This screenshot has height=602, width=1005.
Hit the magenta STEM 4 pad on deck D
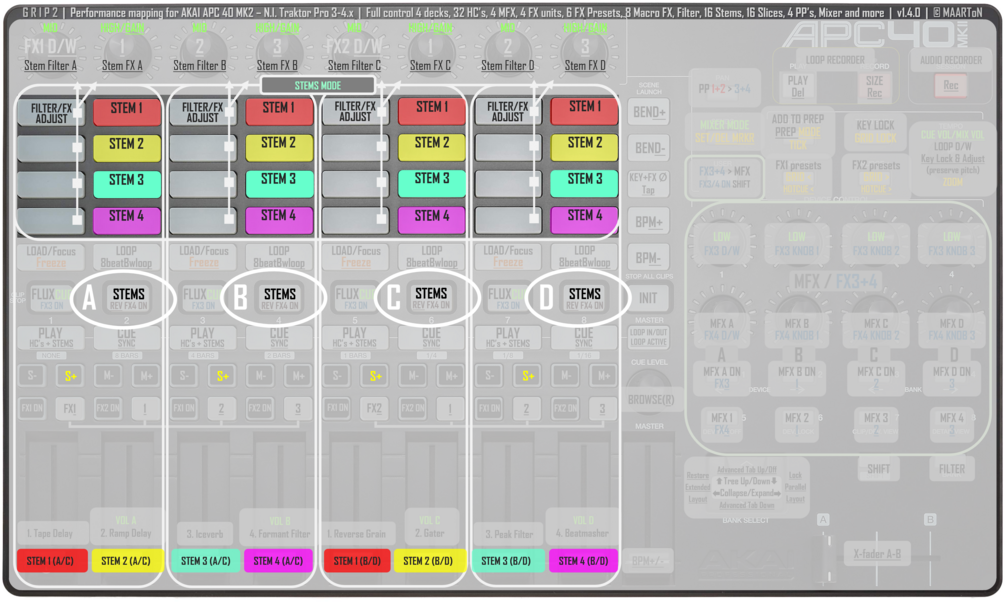(585, 219)
